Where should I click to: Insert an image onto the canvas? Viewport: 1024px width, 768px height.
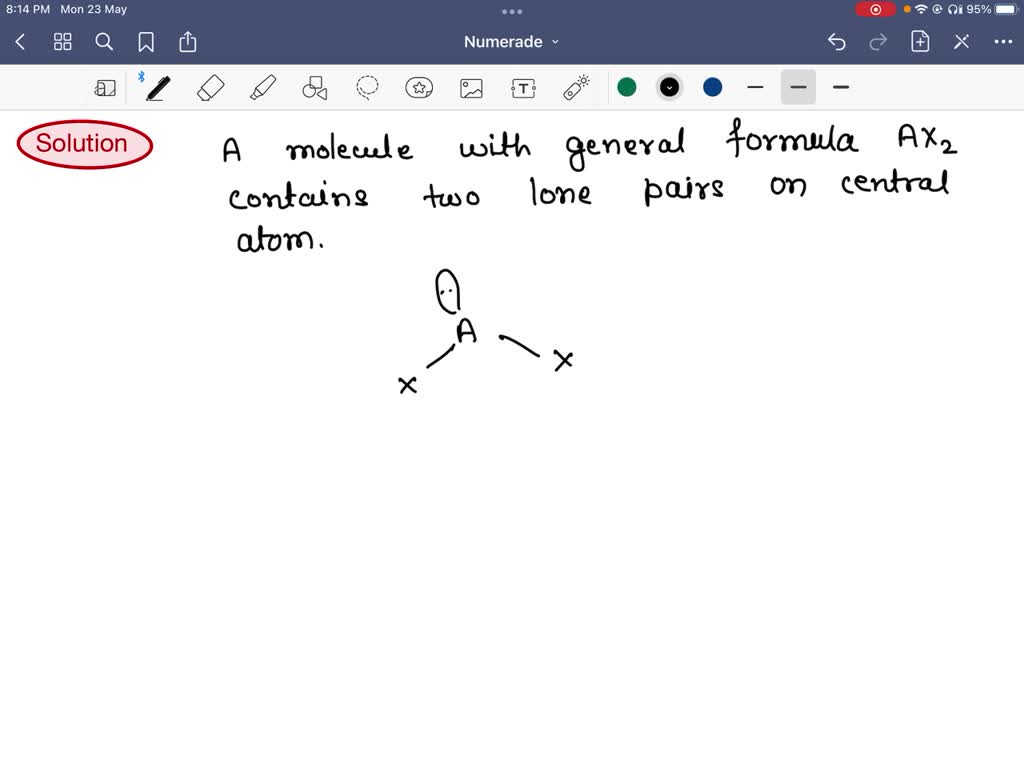point(471,87)
